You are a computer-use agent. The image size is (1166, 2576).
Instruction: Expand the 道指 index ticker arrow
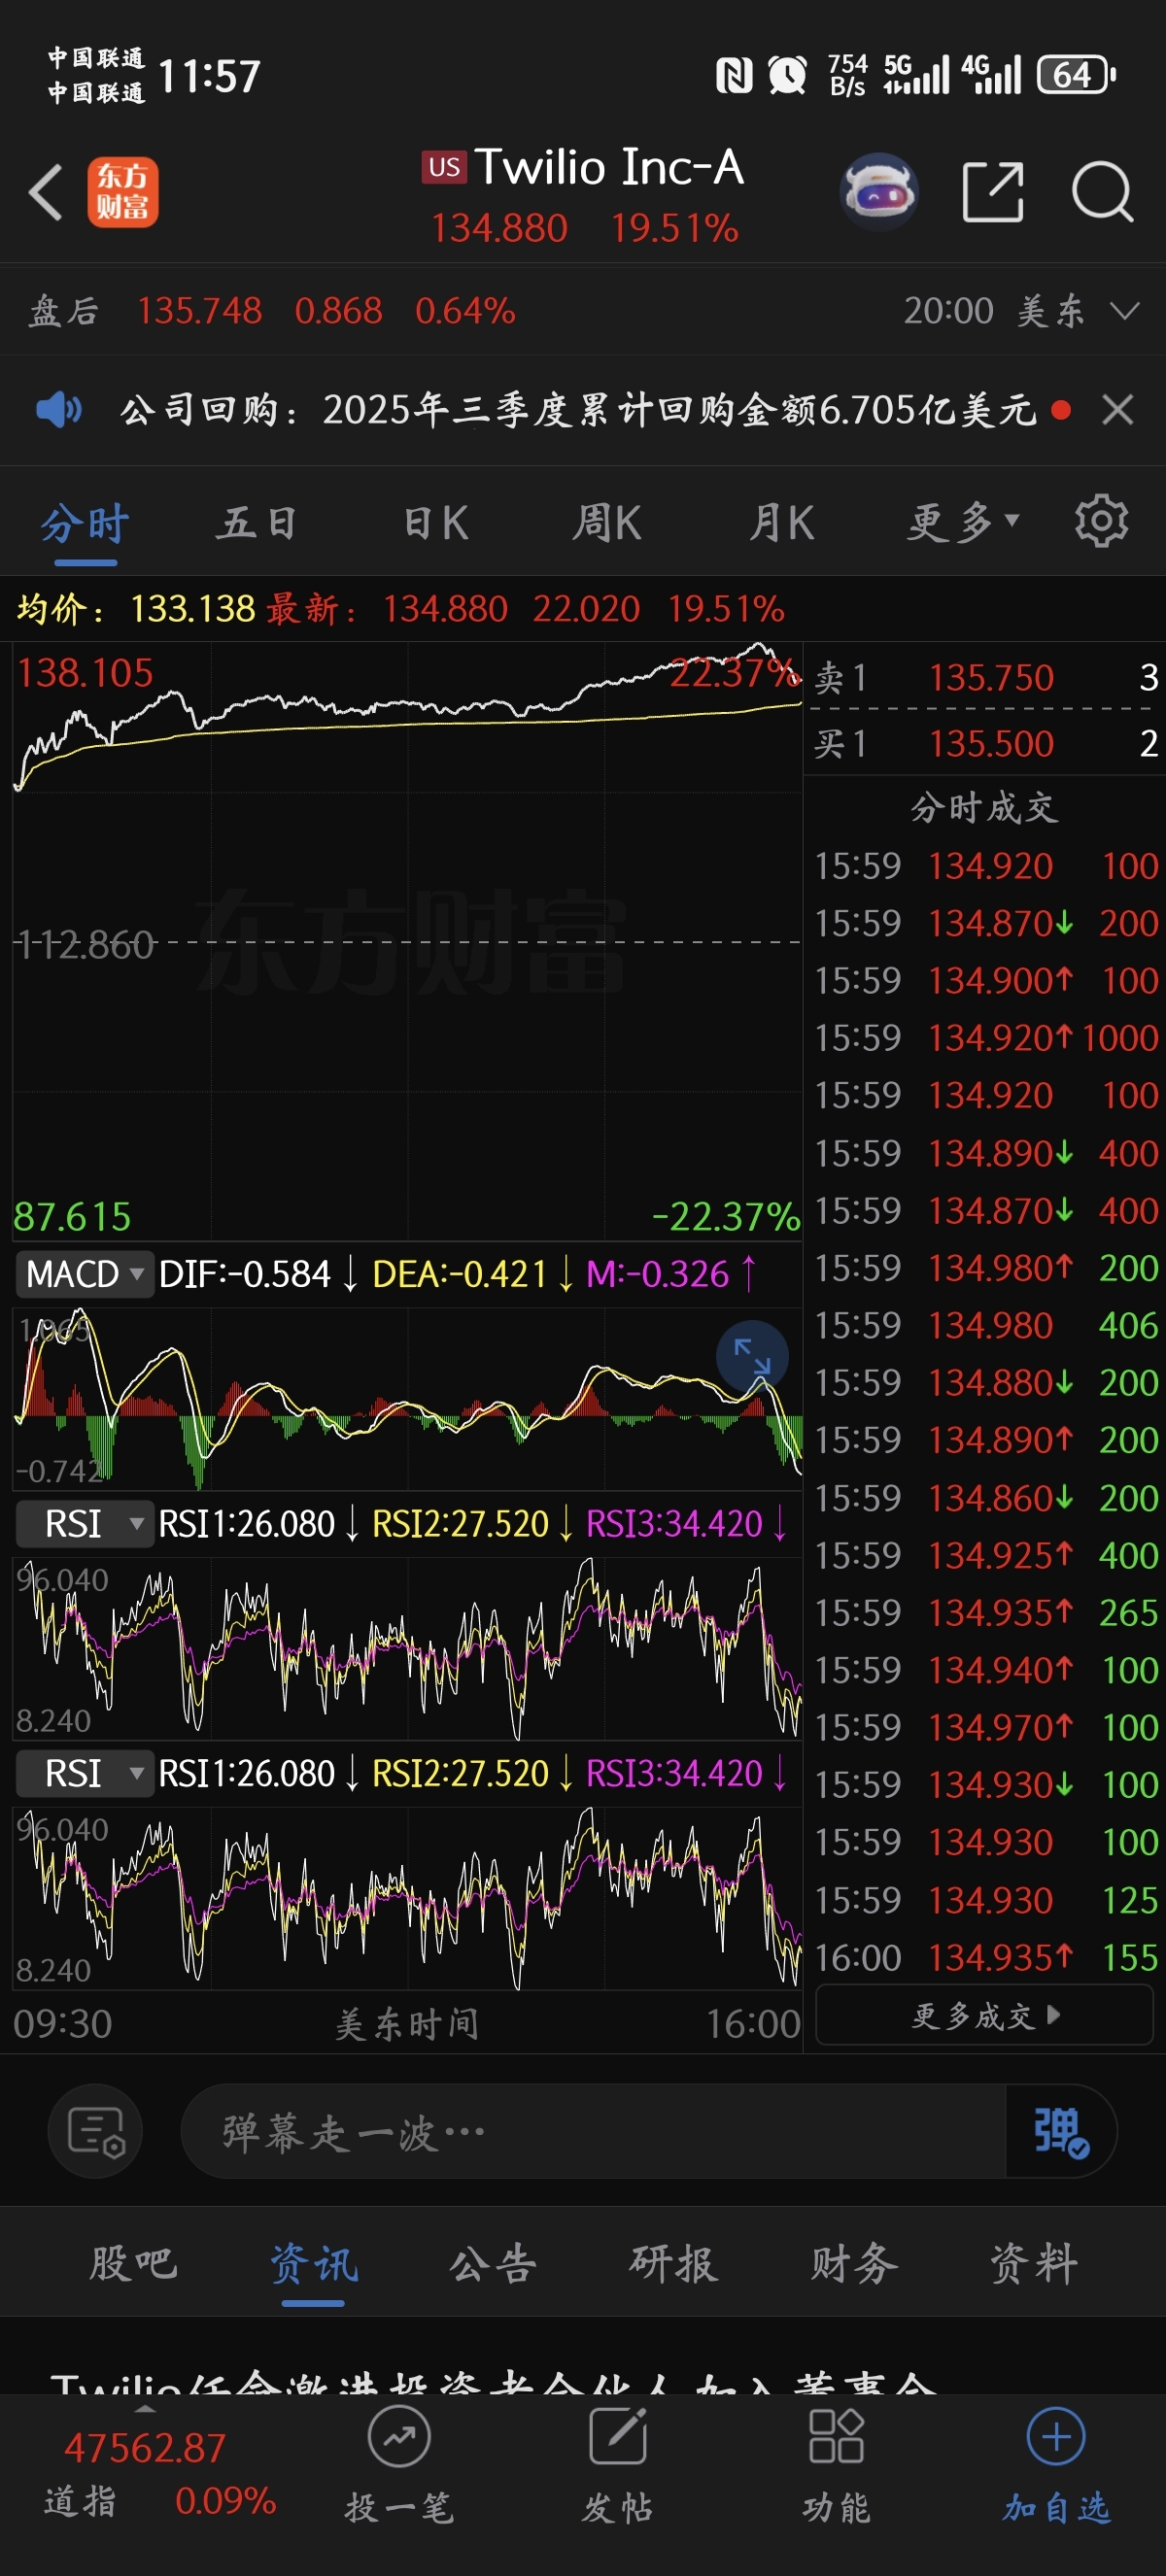[x=145, y=2408]
